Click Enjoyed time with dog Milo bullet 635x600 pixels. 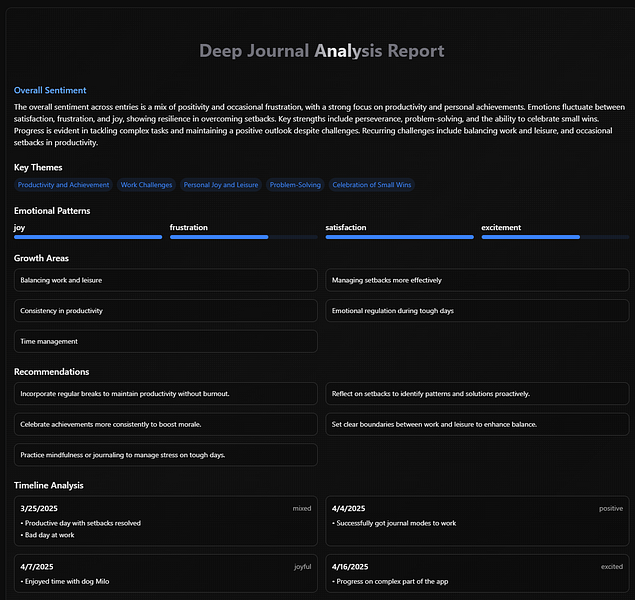pyautogui.click(x=65, y=581)
